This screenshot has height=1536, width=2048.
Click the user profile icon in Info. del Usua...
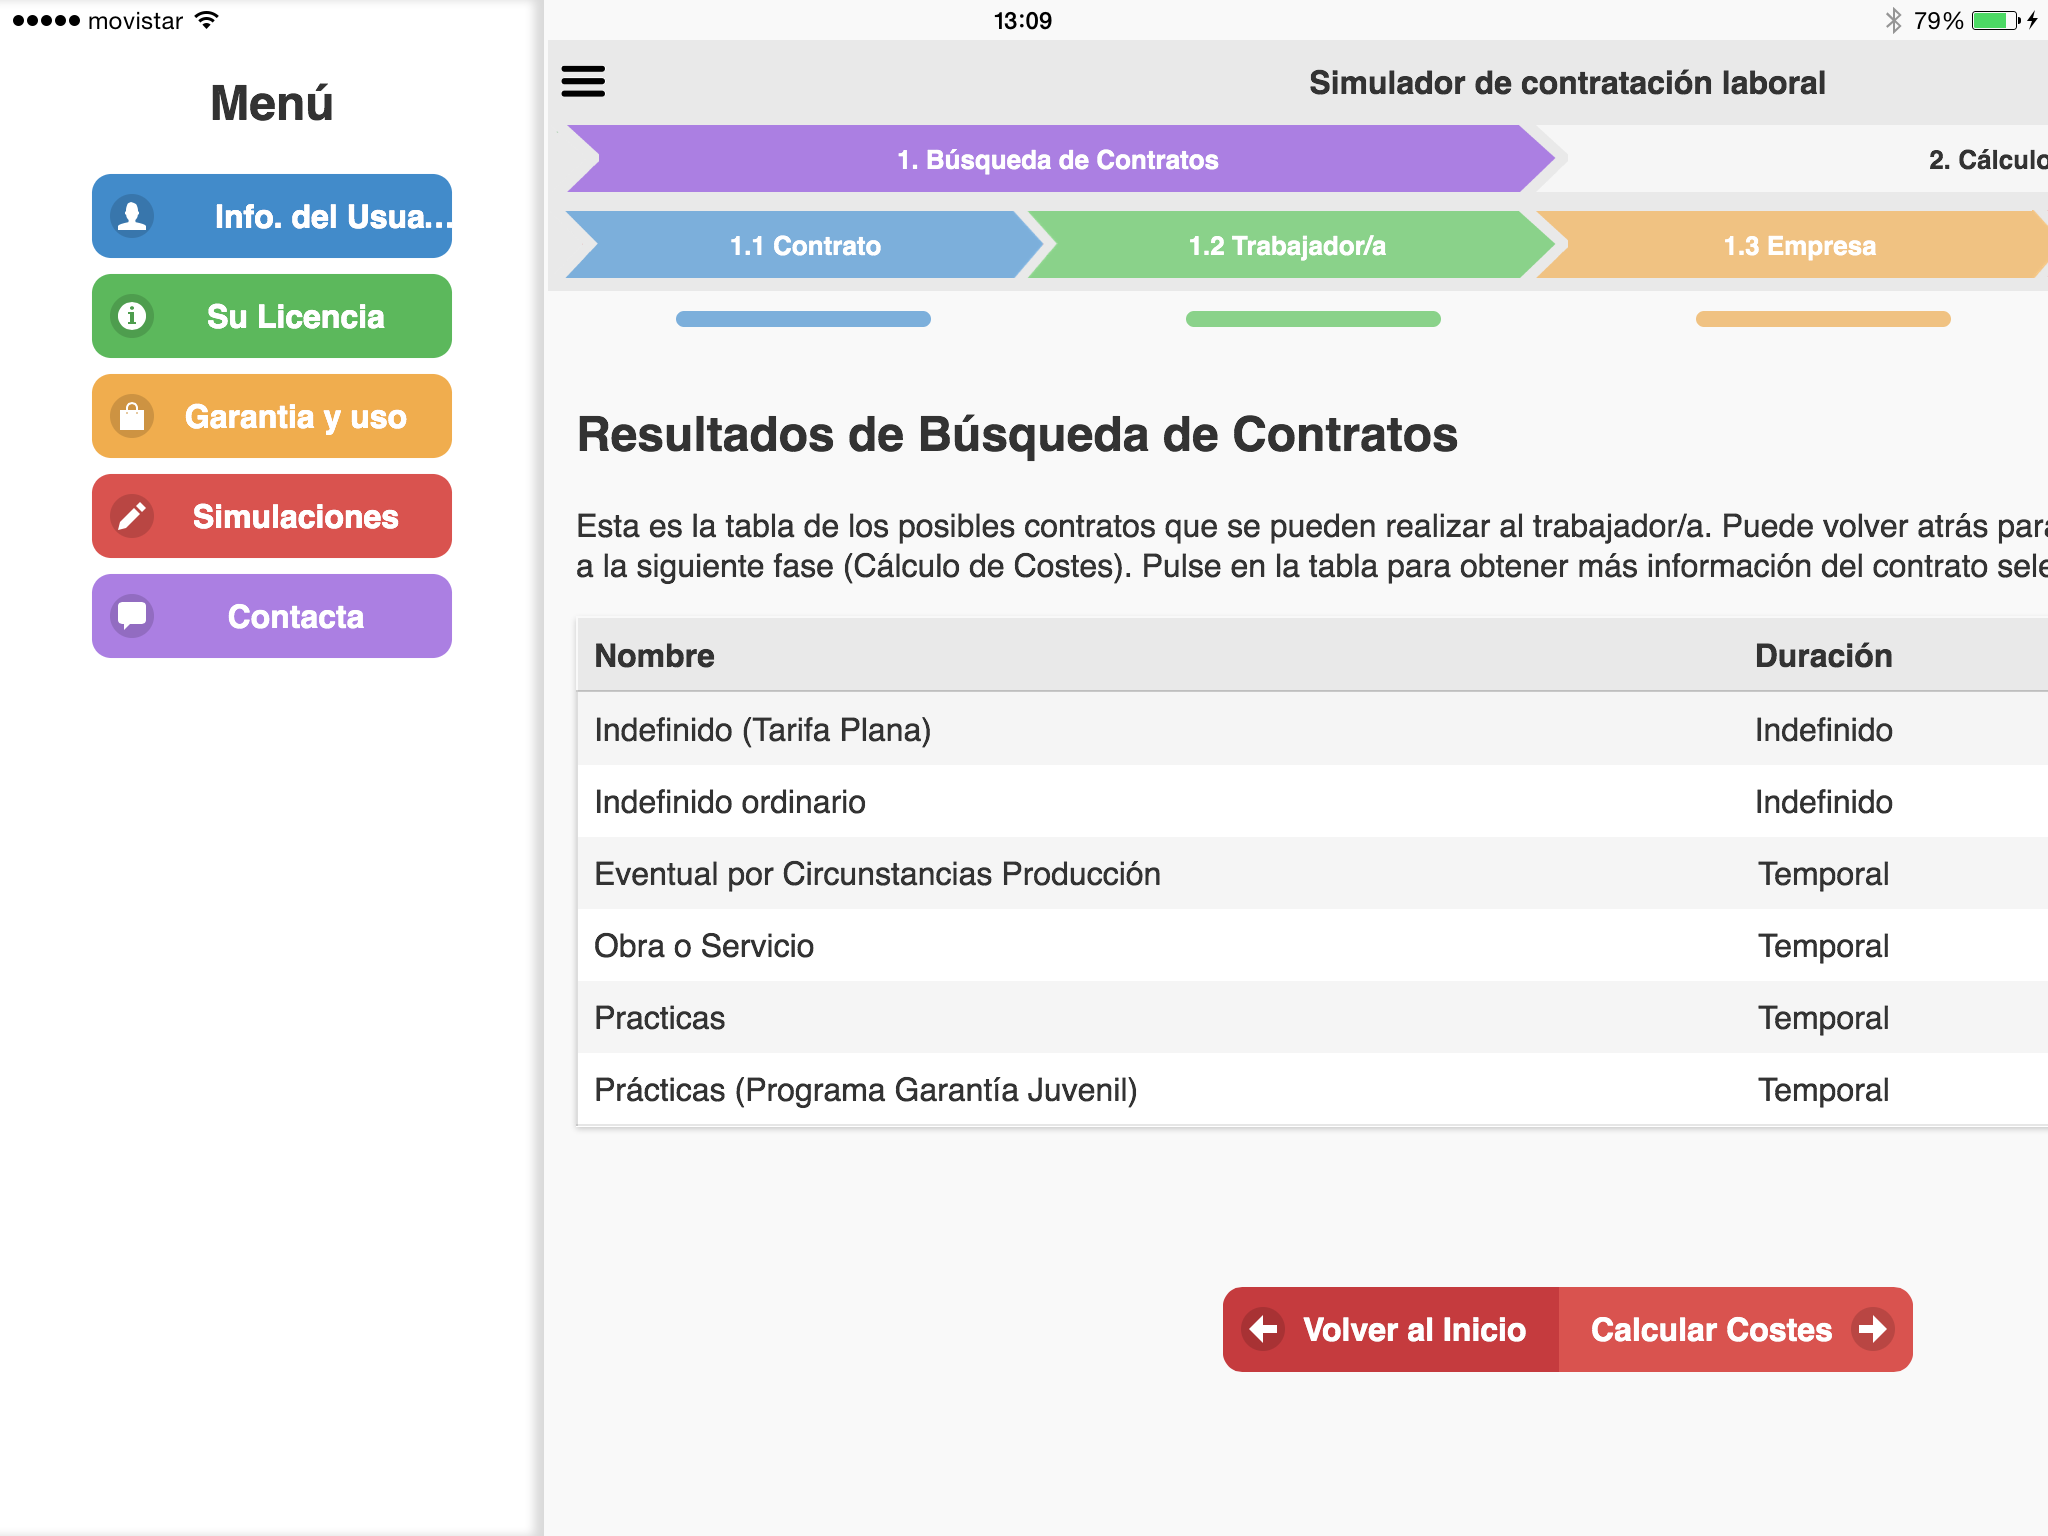[132, 216]
